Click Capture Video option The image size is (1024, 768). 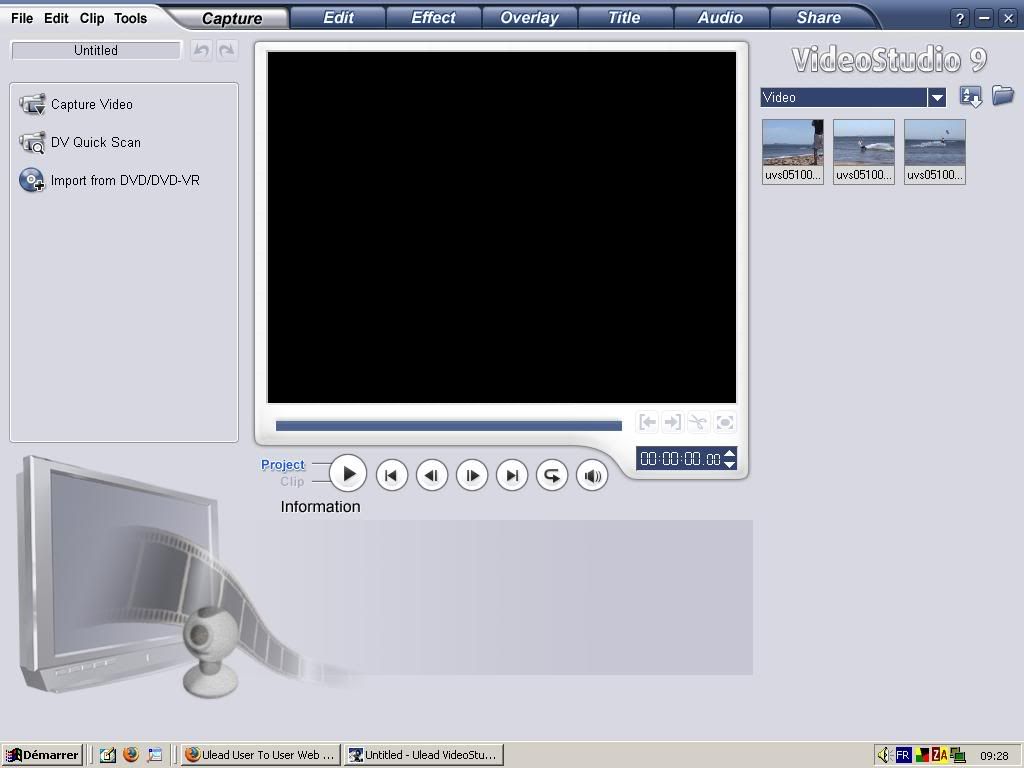[x=91, y=104]
